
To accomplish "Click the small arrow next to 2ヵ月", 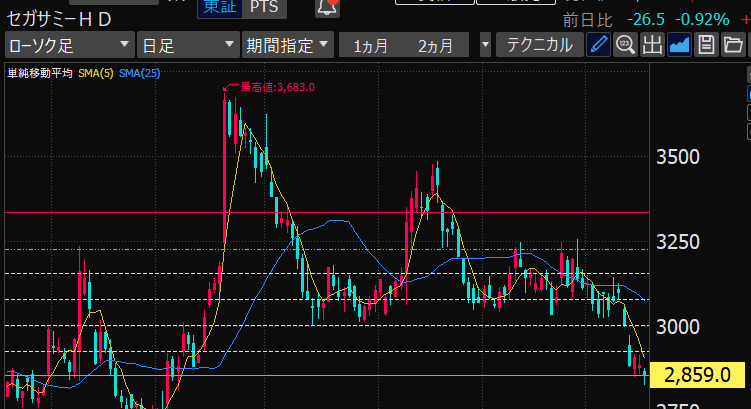I will pos(486,45).
